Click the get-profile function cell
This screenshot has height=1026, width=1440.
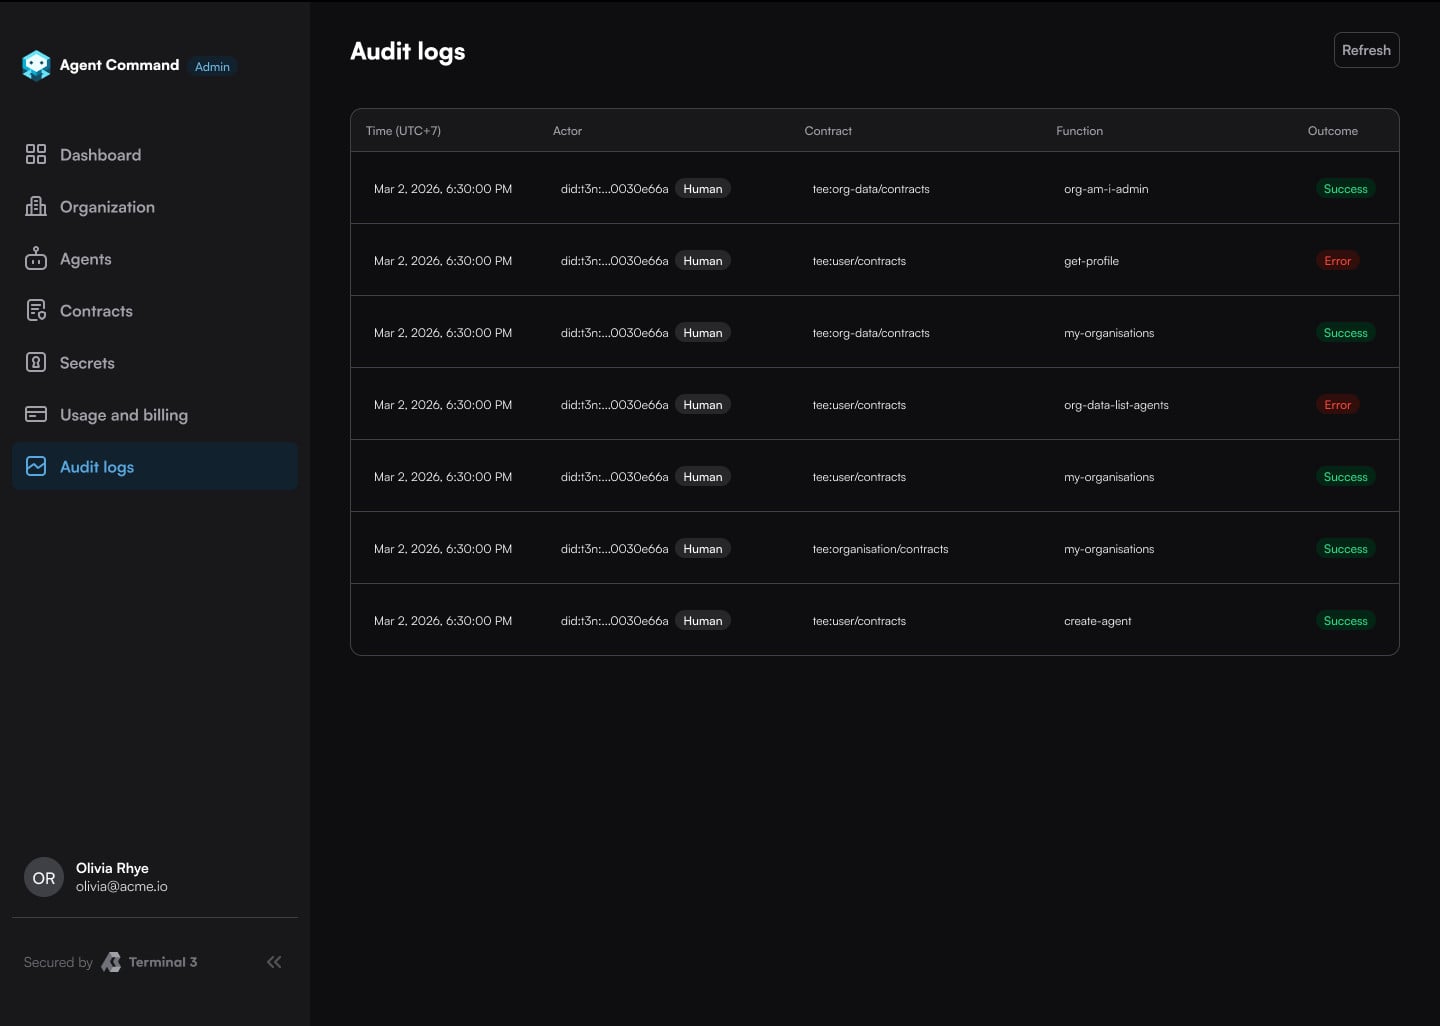click(1091, 261)
